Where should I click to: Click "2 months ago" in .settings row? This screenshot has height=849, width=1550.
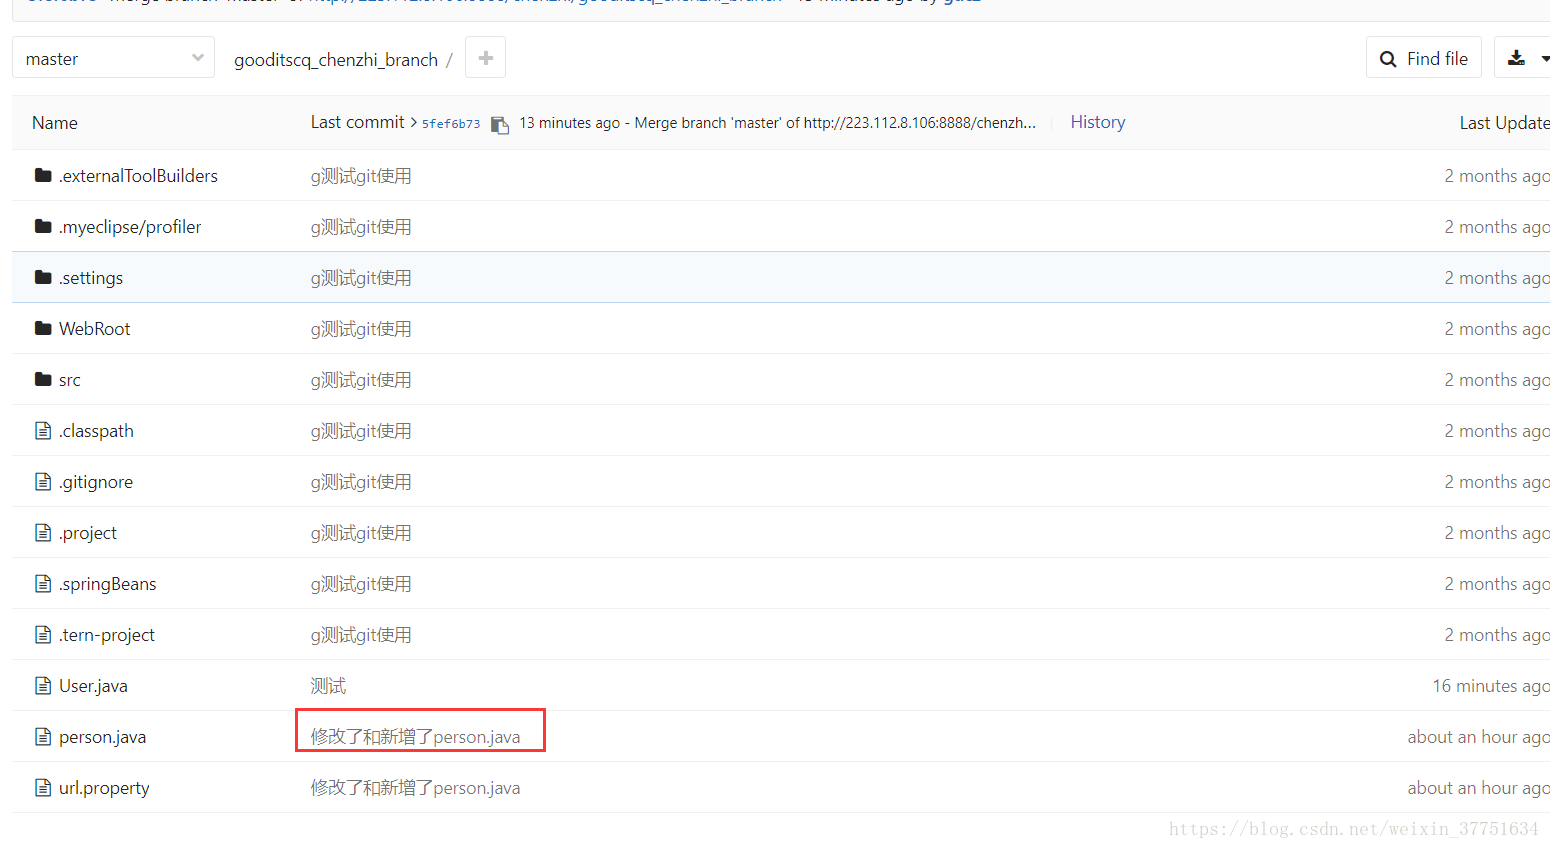coord(1497,278)
